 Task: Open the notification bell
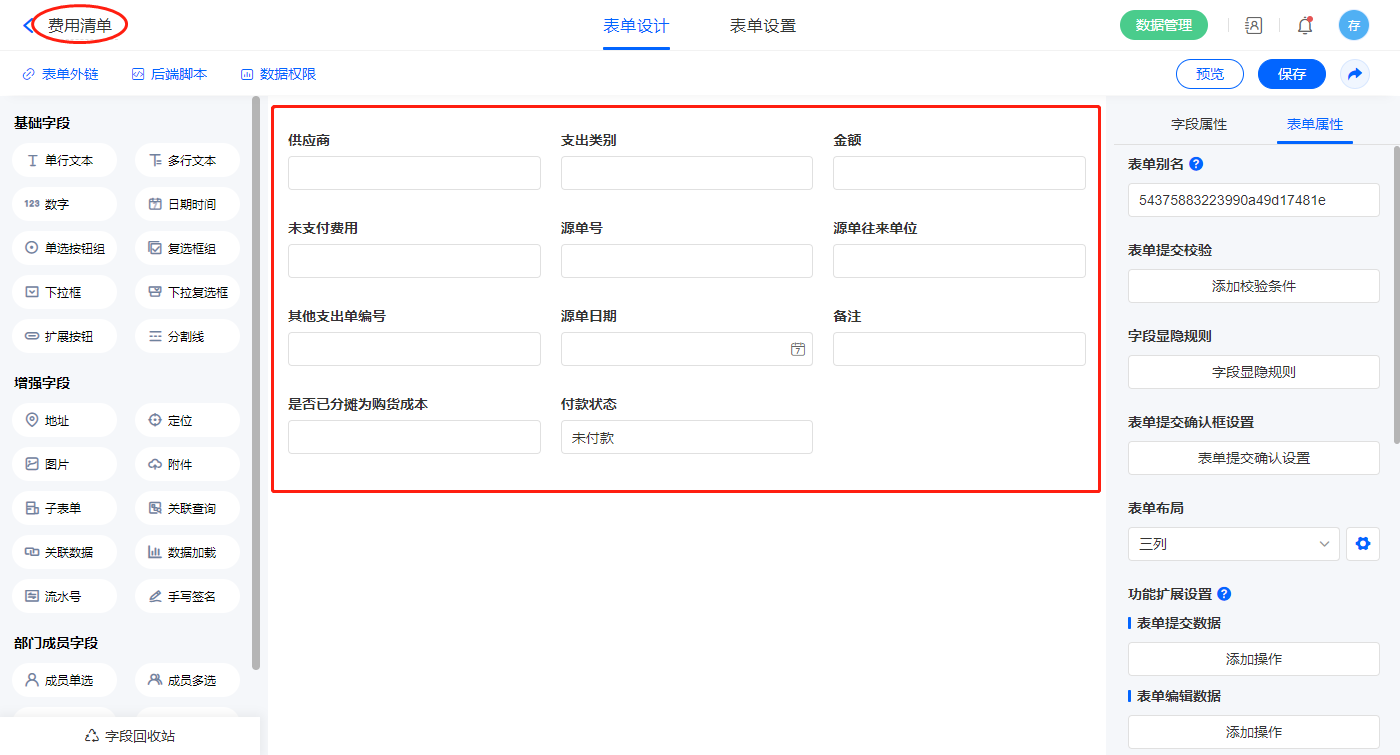pos(1305,26)
